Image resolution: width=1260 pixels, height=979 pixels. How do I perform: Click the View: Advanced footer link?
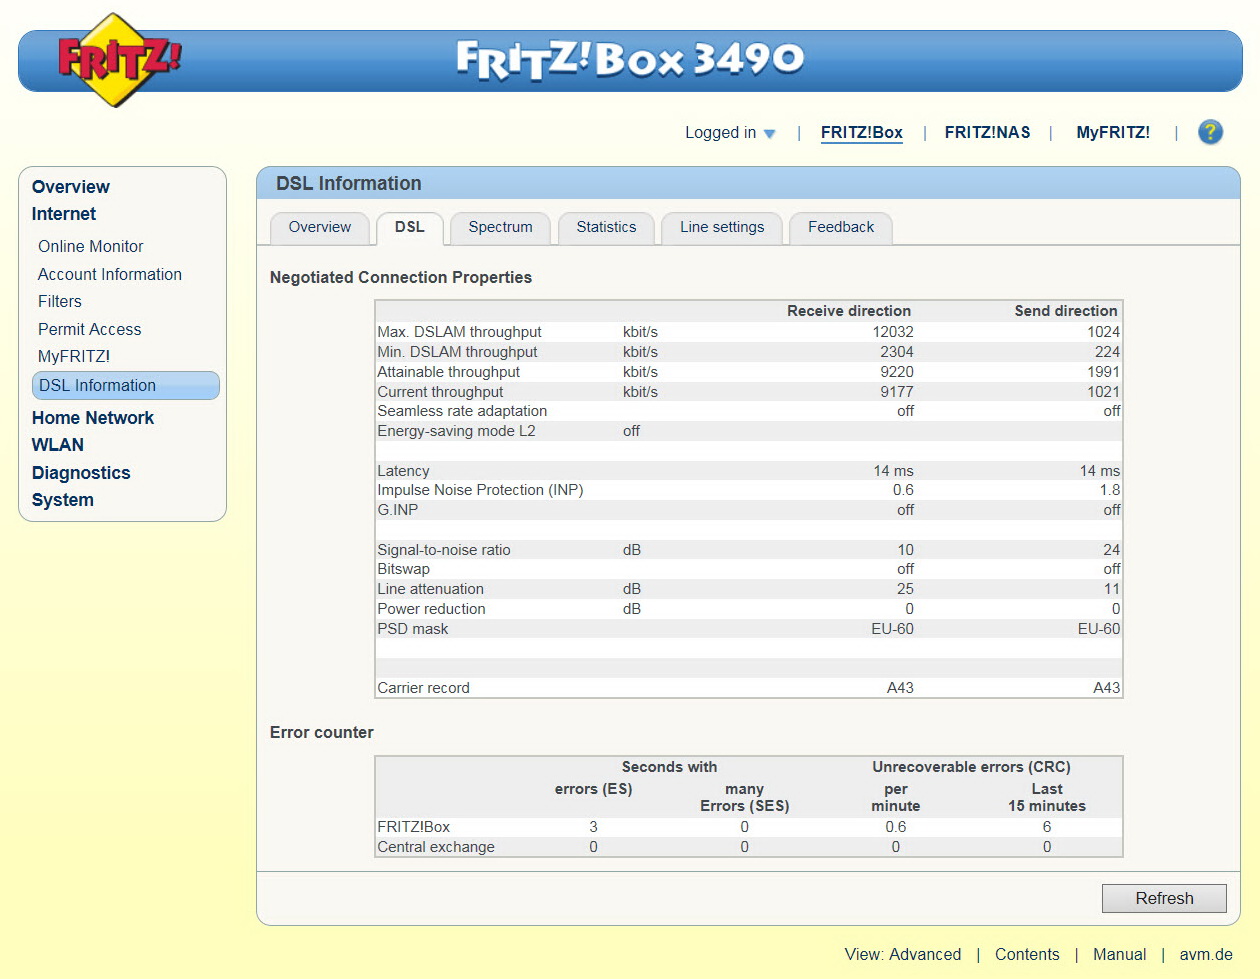pyautogui.click(x=903, y=954)
